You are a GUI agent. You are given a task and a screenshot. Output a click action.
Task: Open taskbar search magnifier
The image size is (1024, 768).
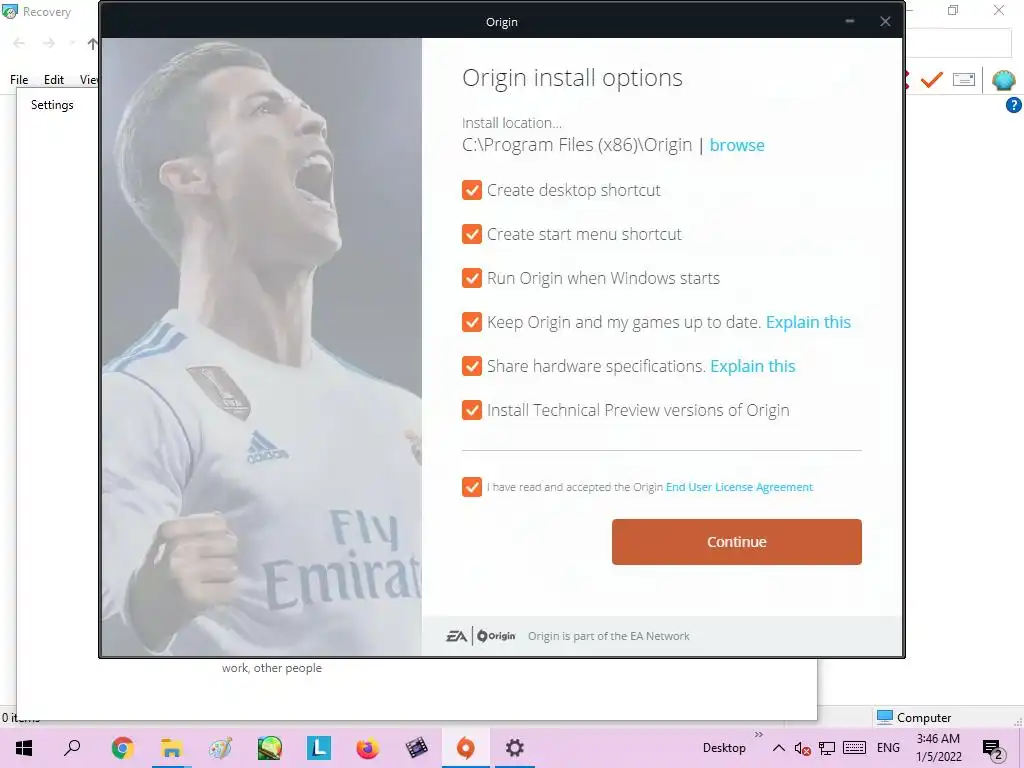tap(72, 748)
